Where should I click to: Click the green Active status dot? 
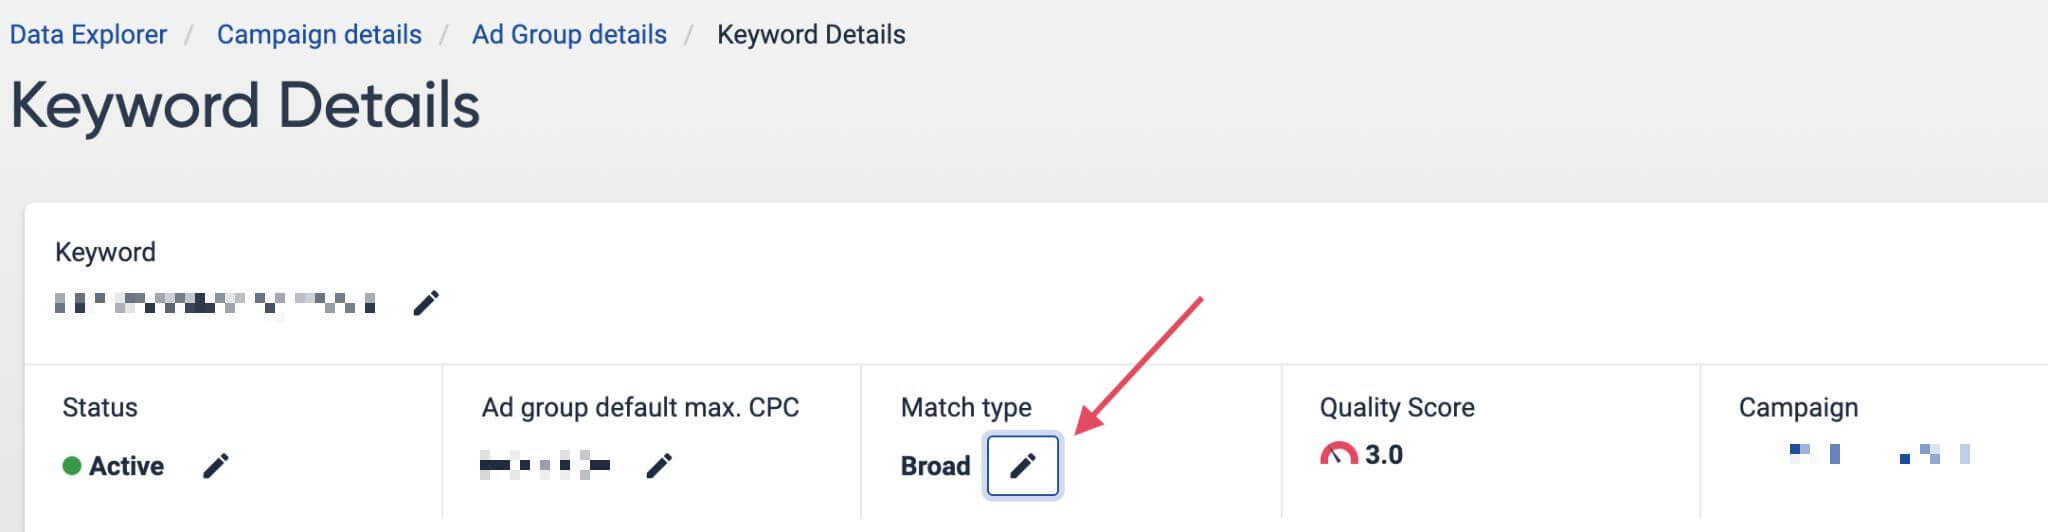pos(72,466)
